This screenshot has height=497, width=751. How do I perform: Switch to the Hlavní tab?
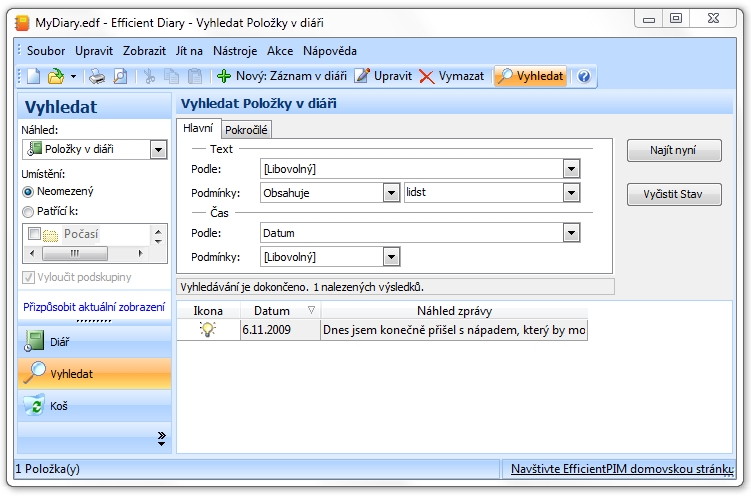[x=198, y=128]
